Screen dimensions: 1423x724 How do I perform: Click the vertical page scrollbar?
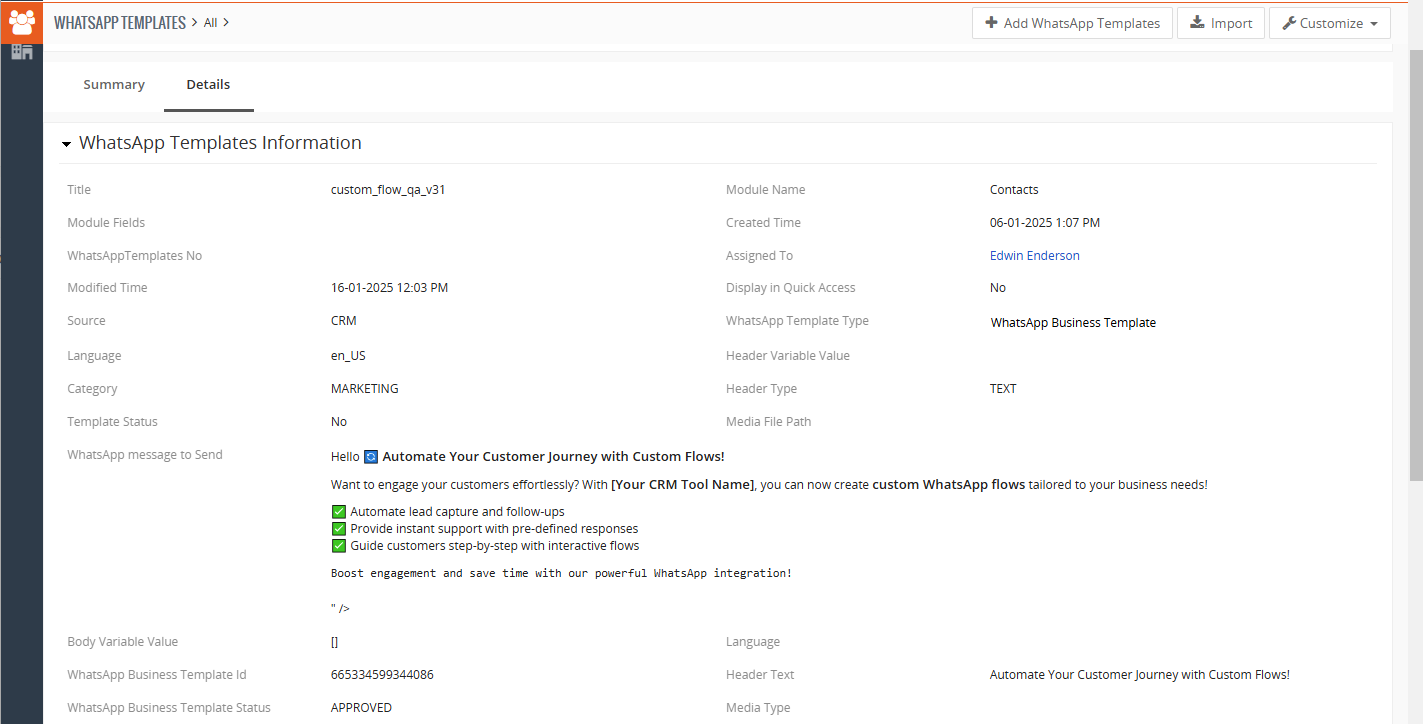point(1414,300)
